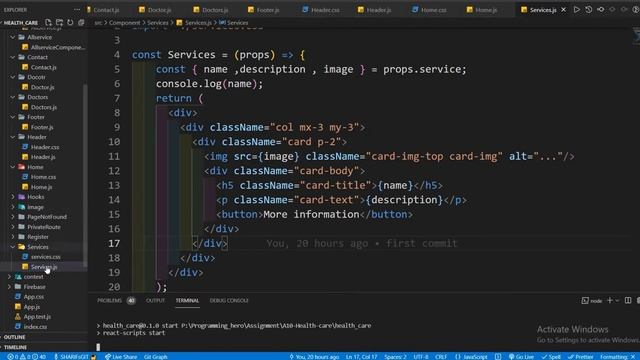Screen dimensions: 640x360
Task: Click Prettier status bar item
Action: pos(580,357)
